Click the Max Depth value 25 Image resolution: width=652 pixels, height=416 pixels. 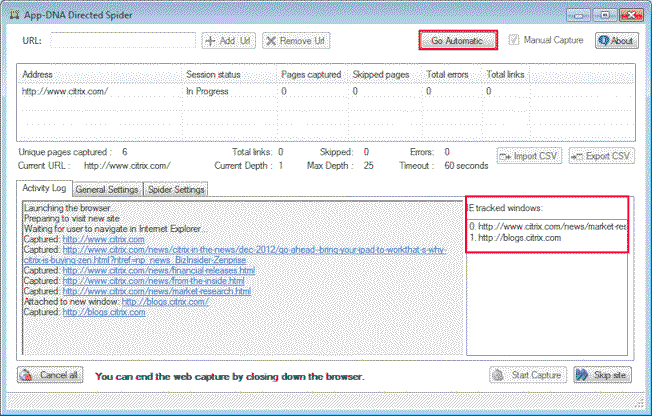tap(368, 166)
